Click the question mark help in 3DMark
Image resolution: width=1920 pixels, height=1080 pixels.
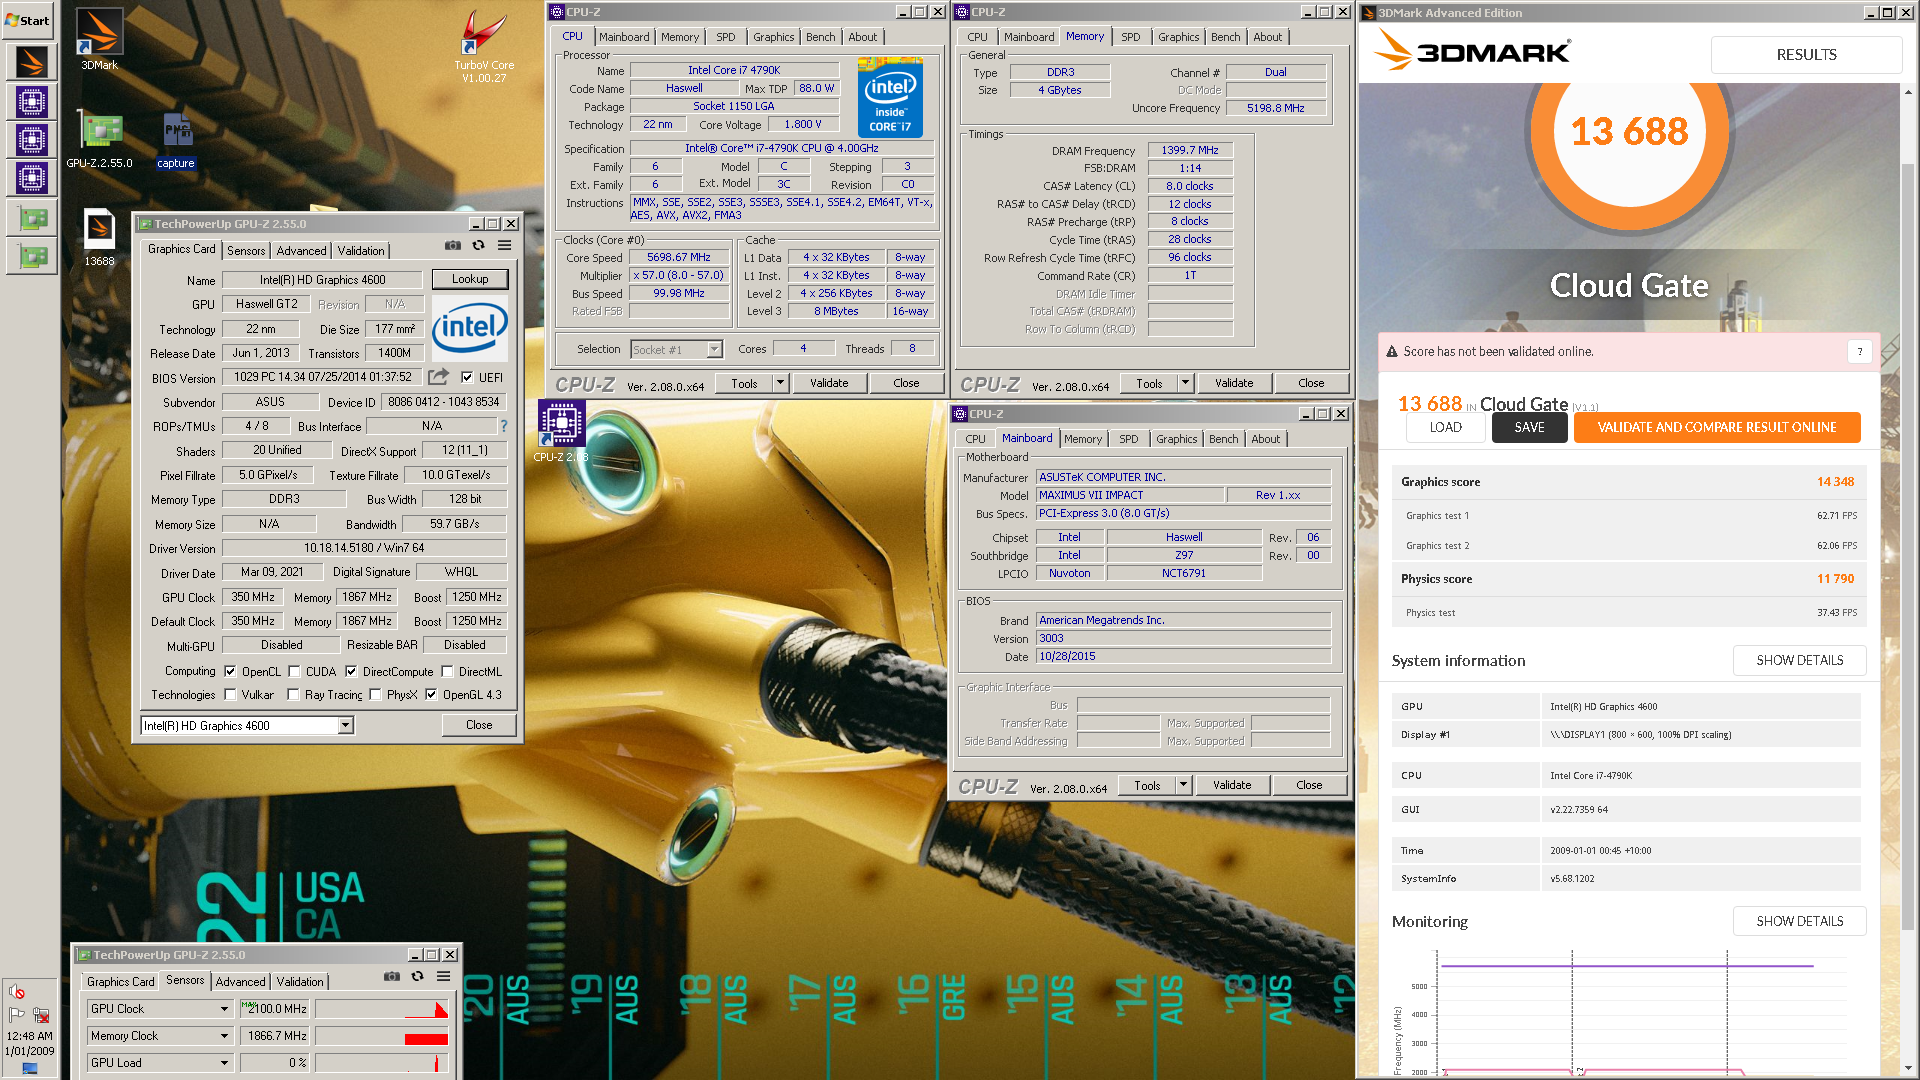pos(1860,351)
